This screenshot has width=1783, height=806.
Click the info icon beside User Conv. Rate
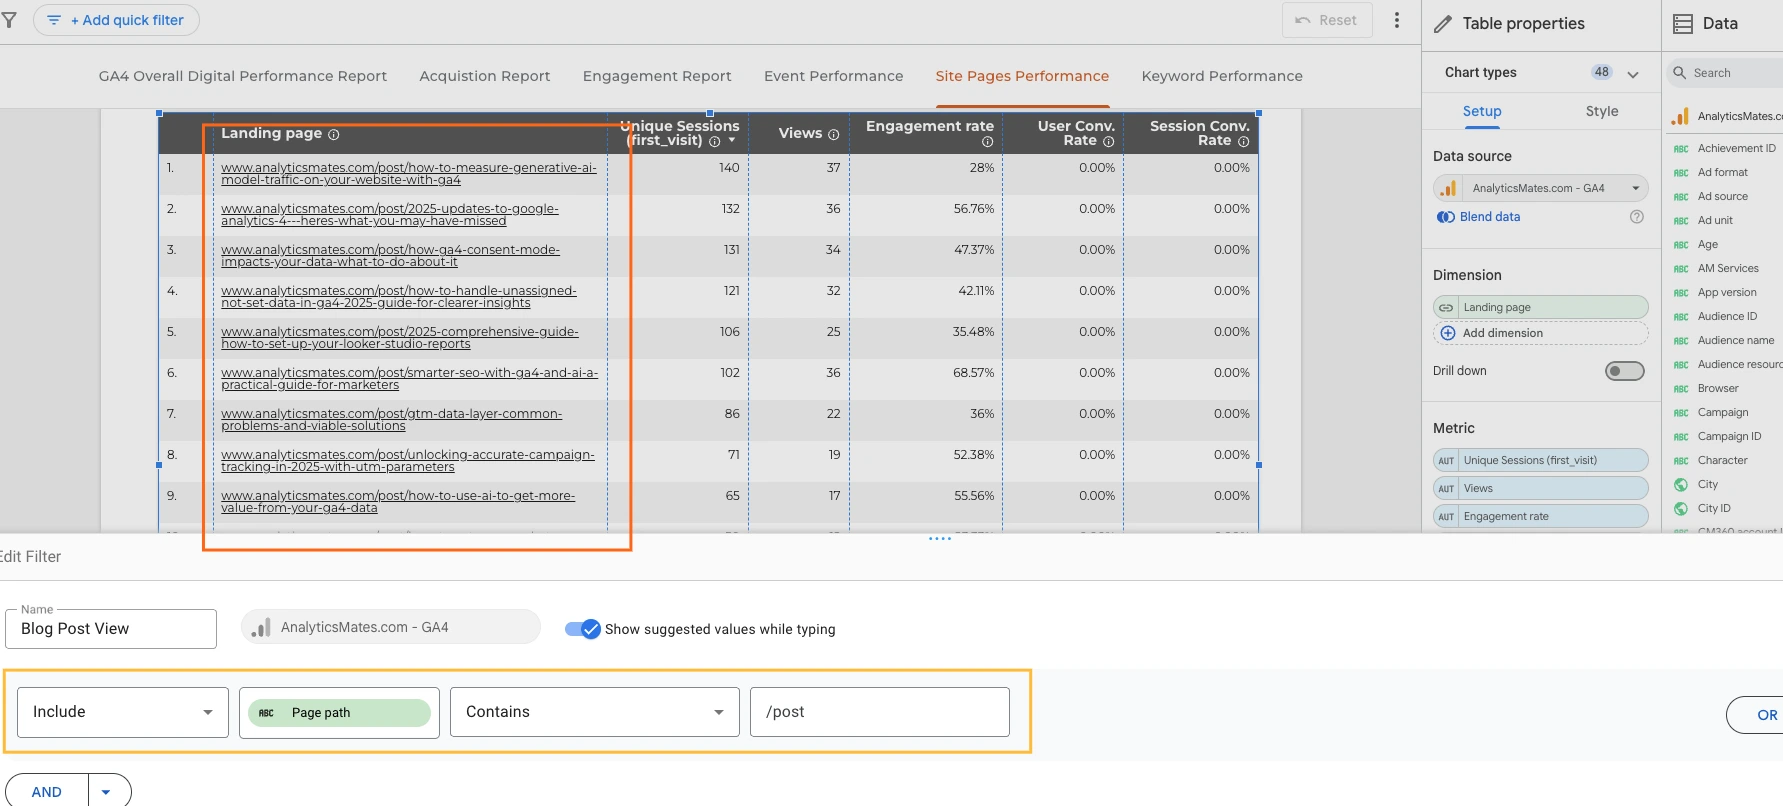pos(1108,142)
